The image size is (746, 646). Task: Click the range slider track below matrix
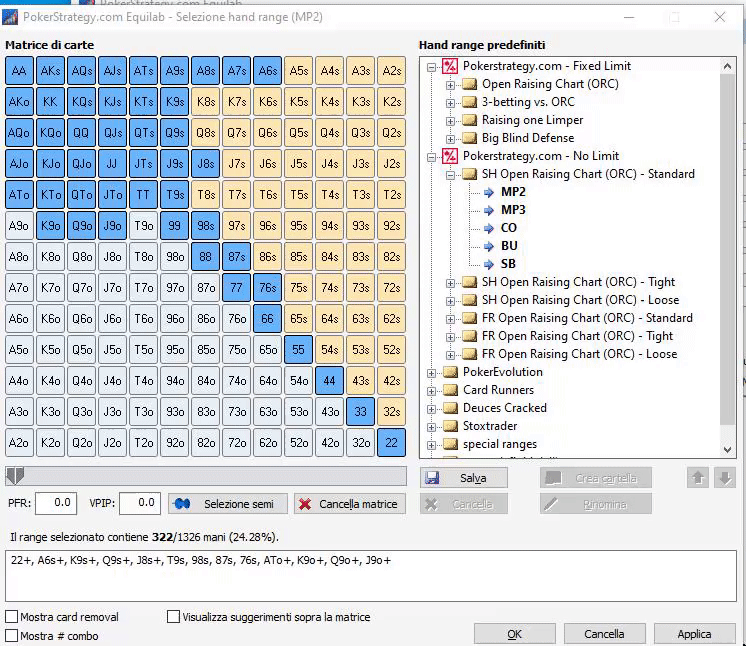206,476
